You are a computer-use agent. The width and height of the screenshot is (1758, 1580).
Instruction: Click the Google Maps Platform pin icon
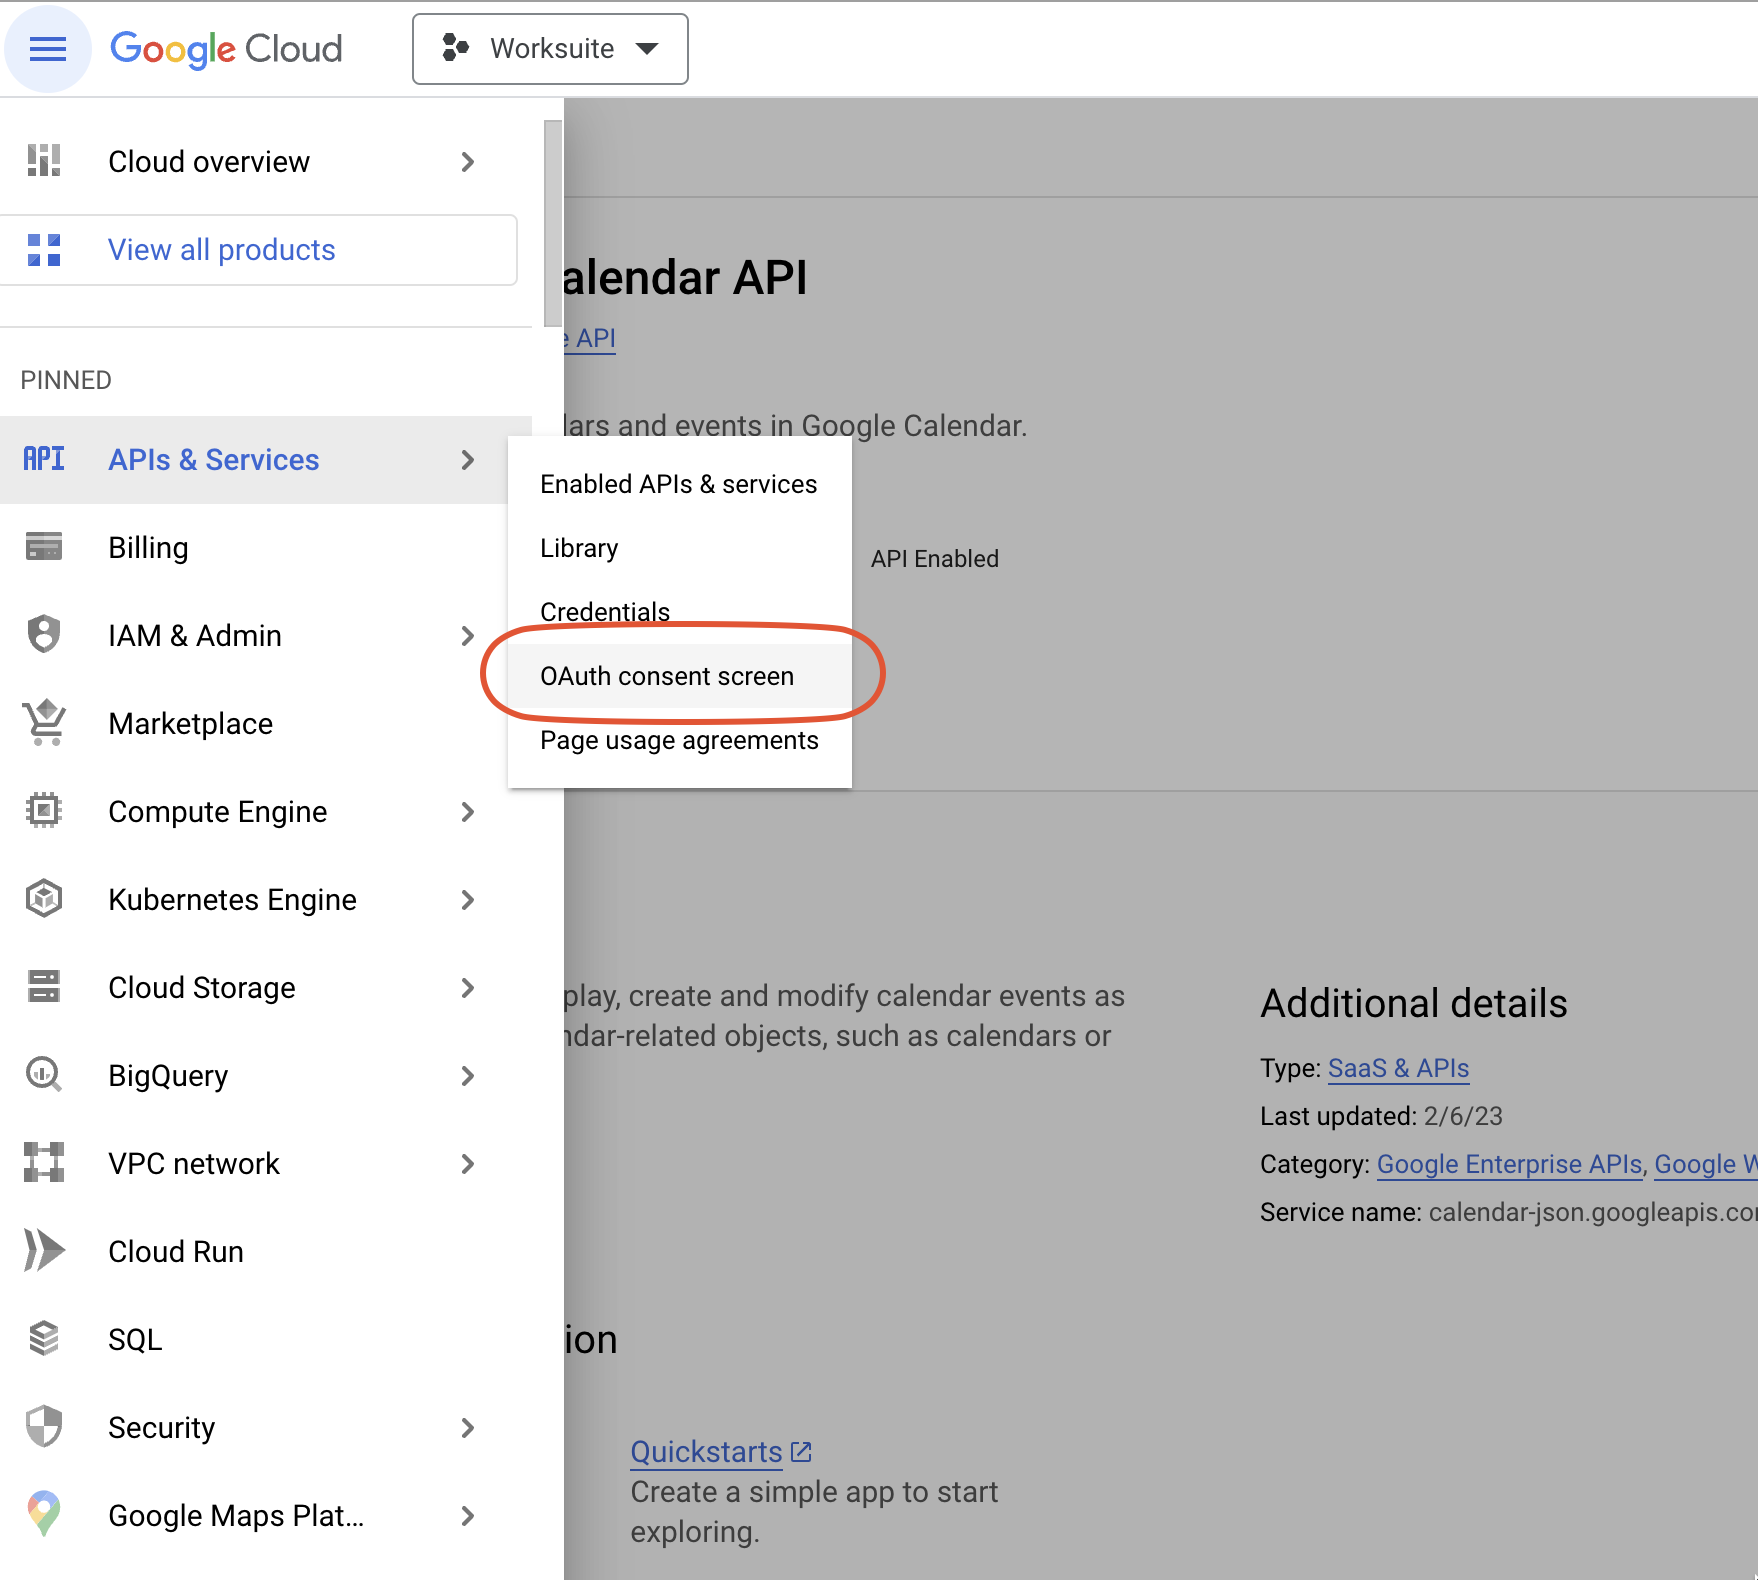click(x=44, y=1514)
